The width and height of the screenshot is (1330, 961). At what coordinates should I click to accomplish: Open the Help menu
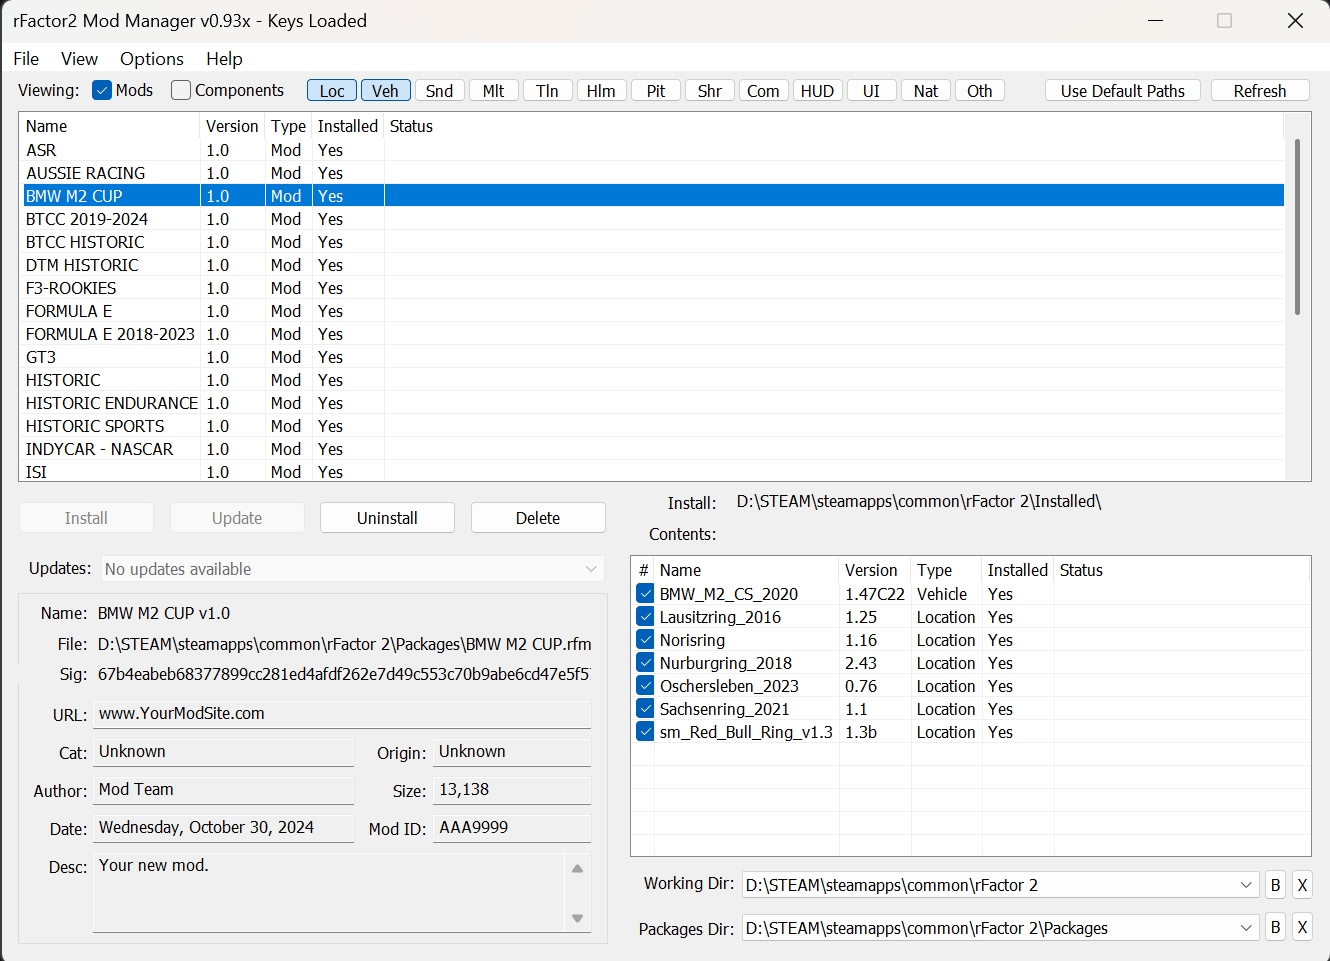tap(224, 59)
